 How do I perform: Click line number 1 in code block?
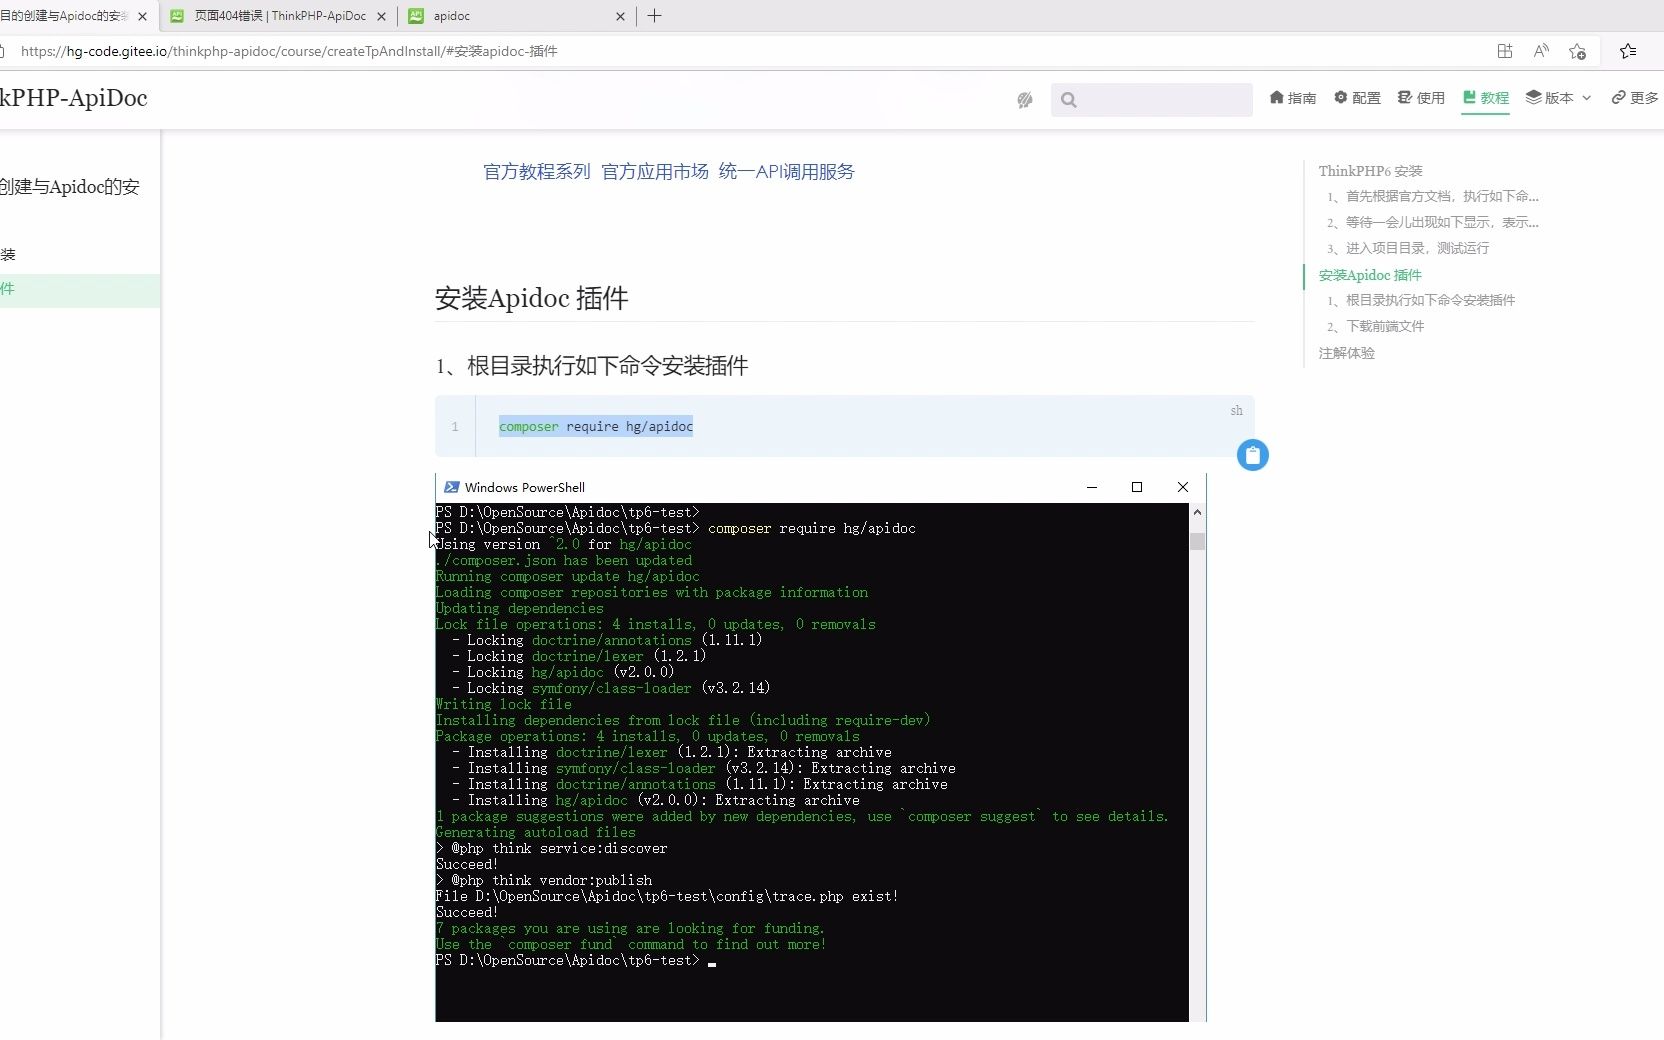(x=455, y=427)
